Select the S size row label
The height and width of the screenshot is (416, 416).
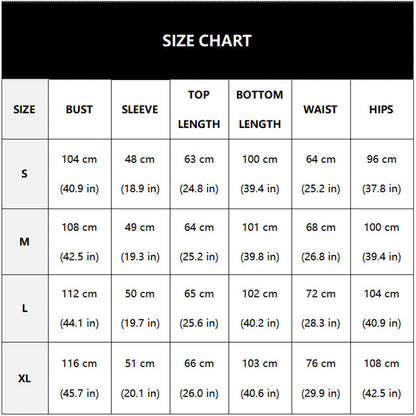25,174
